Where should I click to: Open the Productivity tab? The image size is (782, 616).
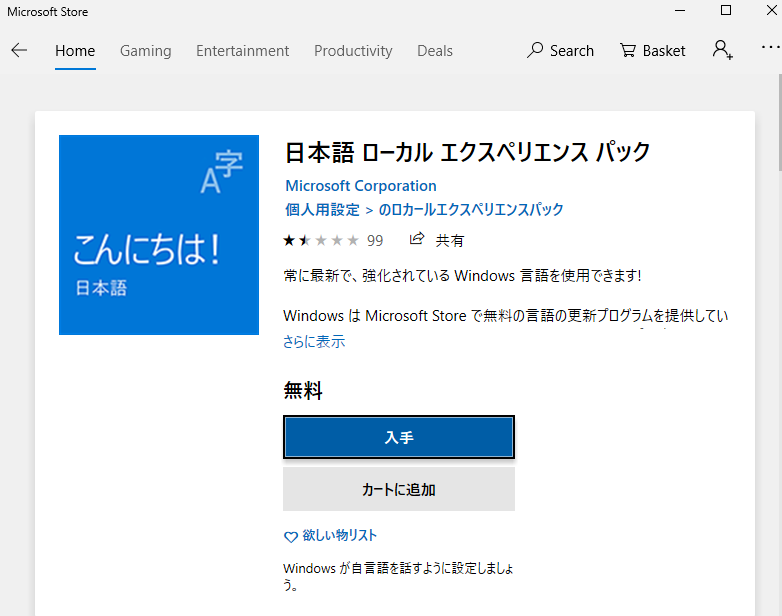[x=353, y=51]
